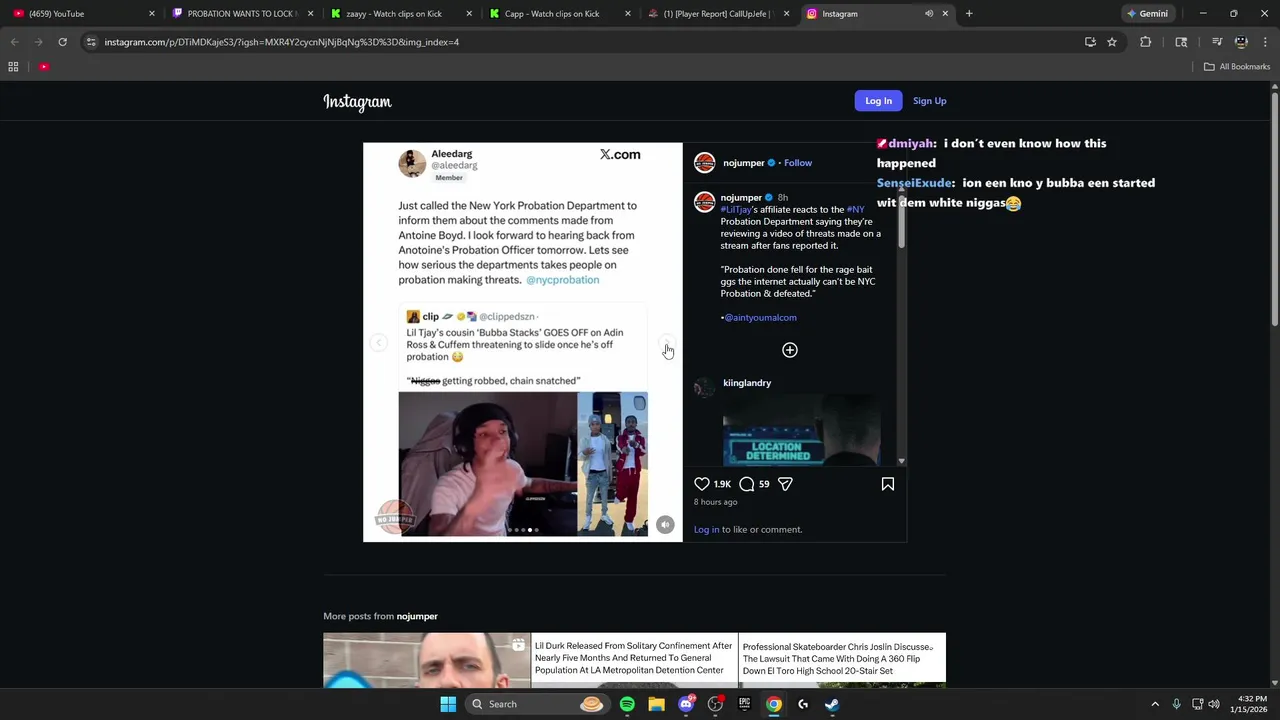Open the 1.9K likes count

click(x=722, y=484)
